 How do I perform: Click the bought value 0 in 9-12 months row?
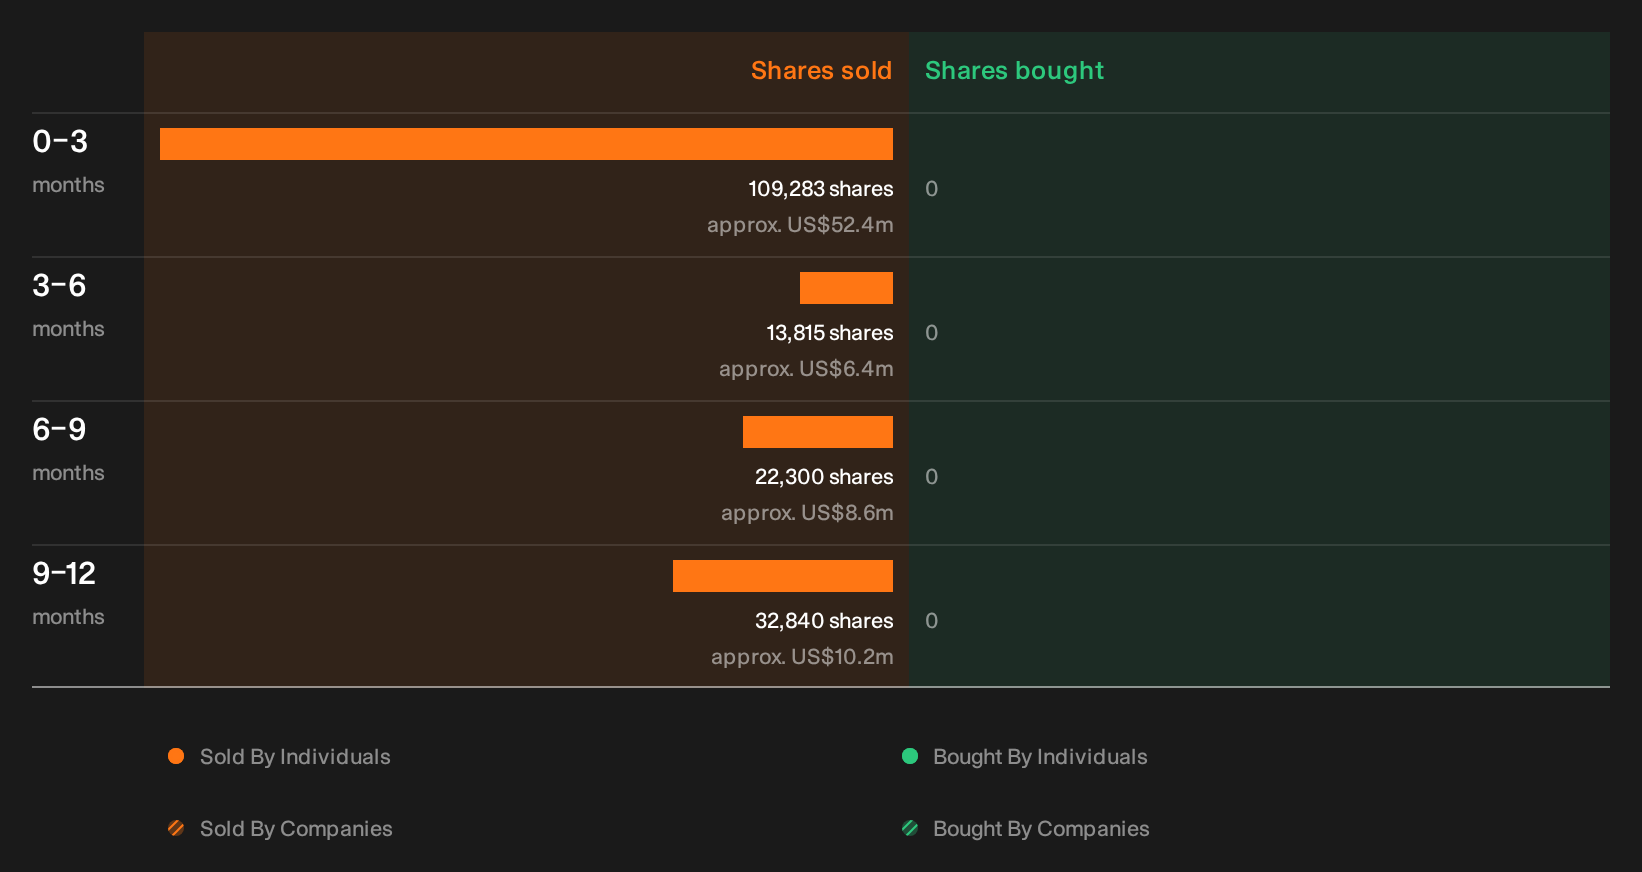pyautogui.click(x=932, y=621)
